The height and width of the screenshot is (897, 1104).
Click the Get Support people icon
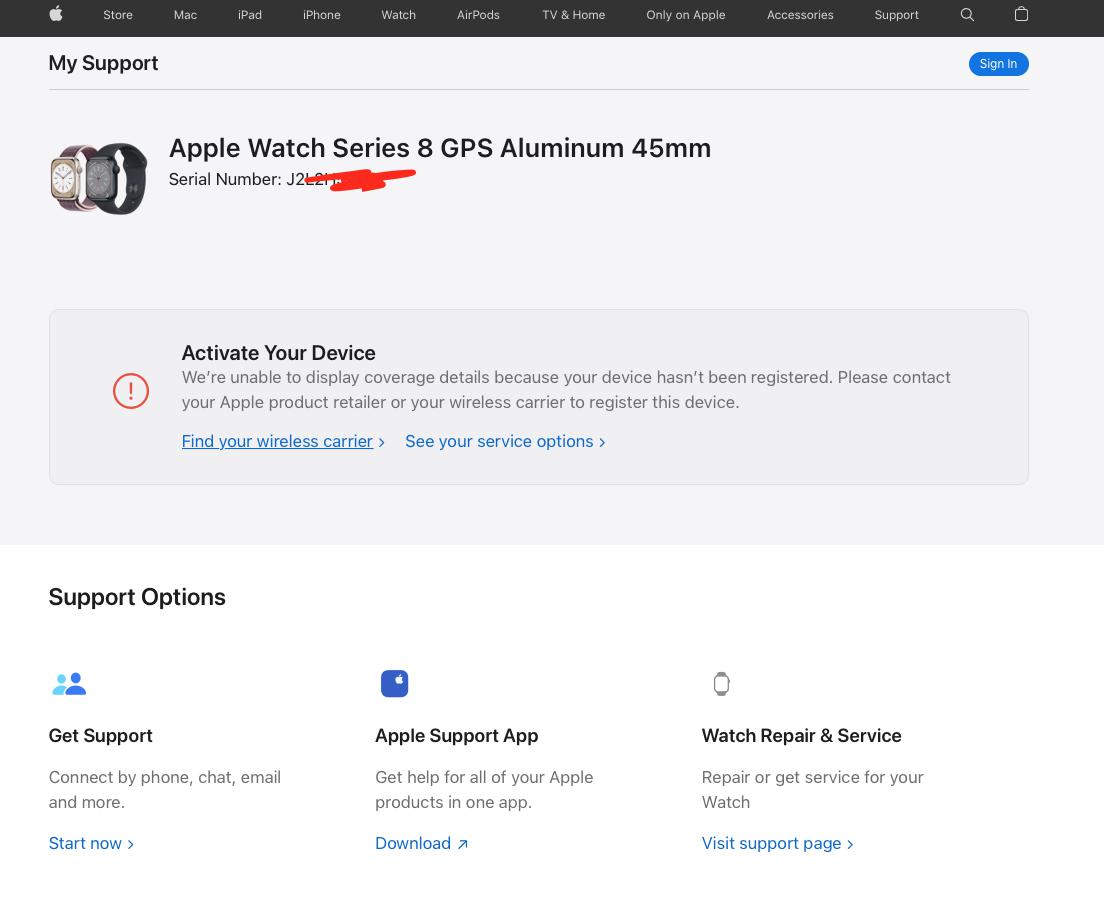(x=69, y=684)
